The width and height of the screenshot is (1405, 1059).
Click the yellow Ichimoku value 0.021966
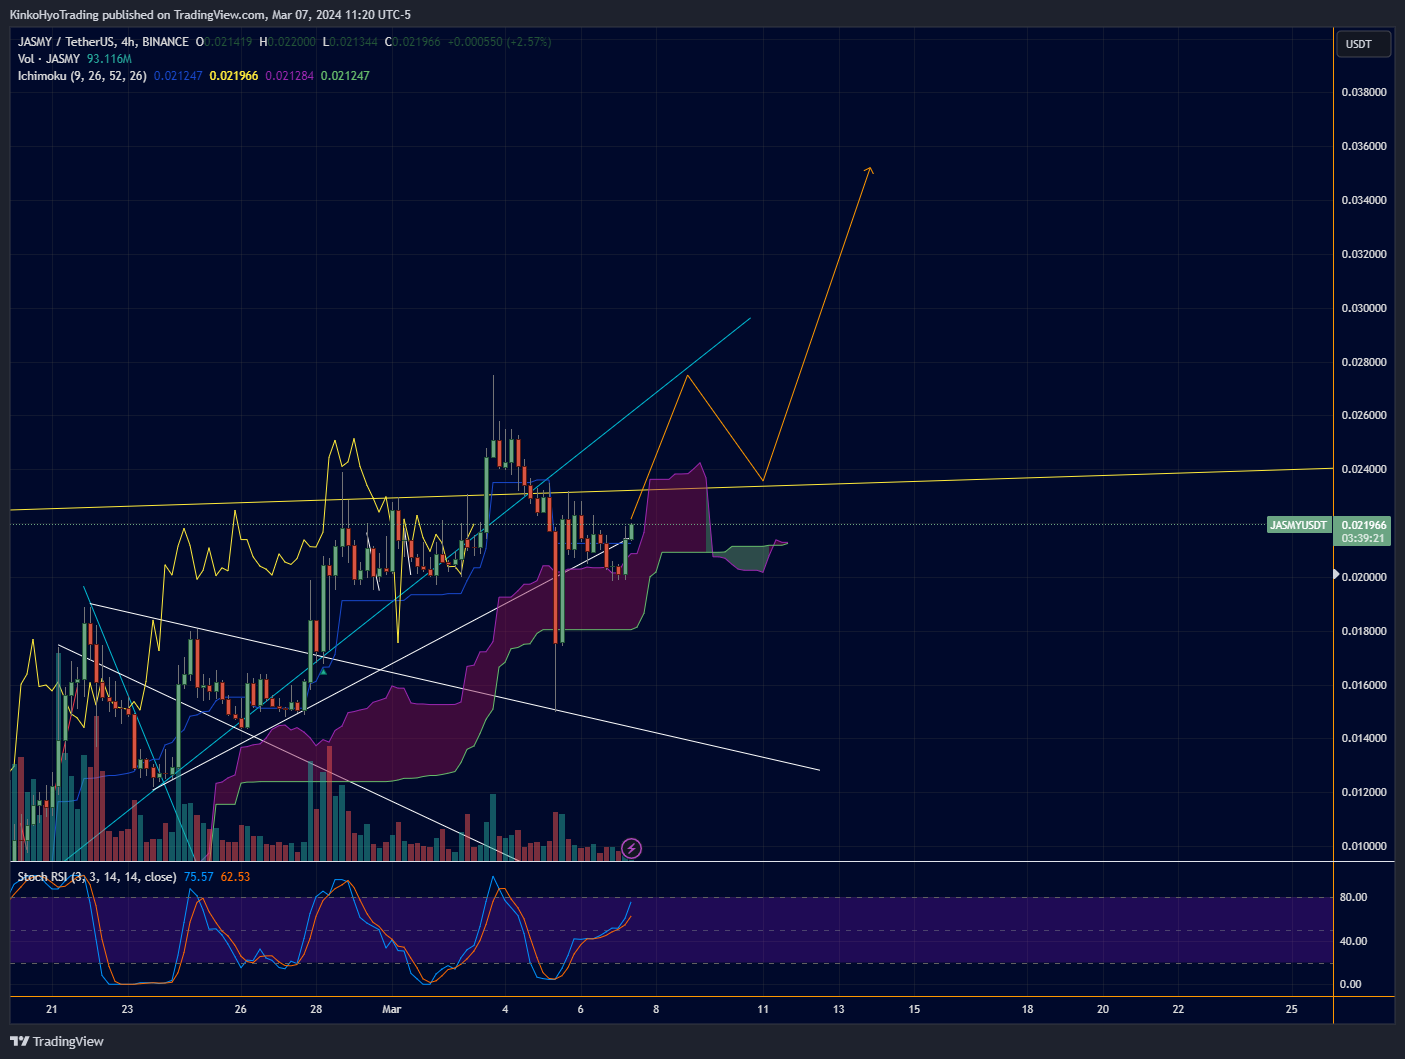point(234,76)
